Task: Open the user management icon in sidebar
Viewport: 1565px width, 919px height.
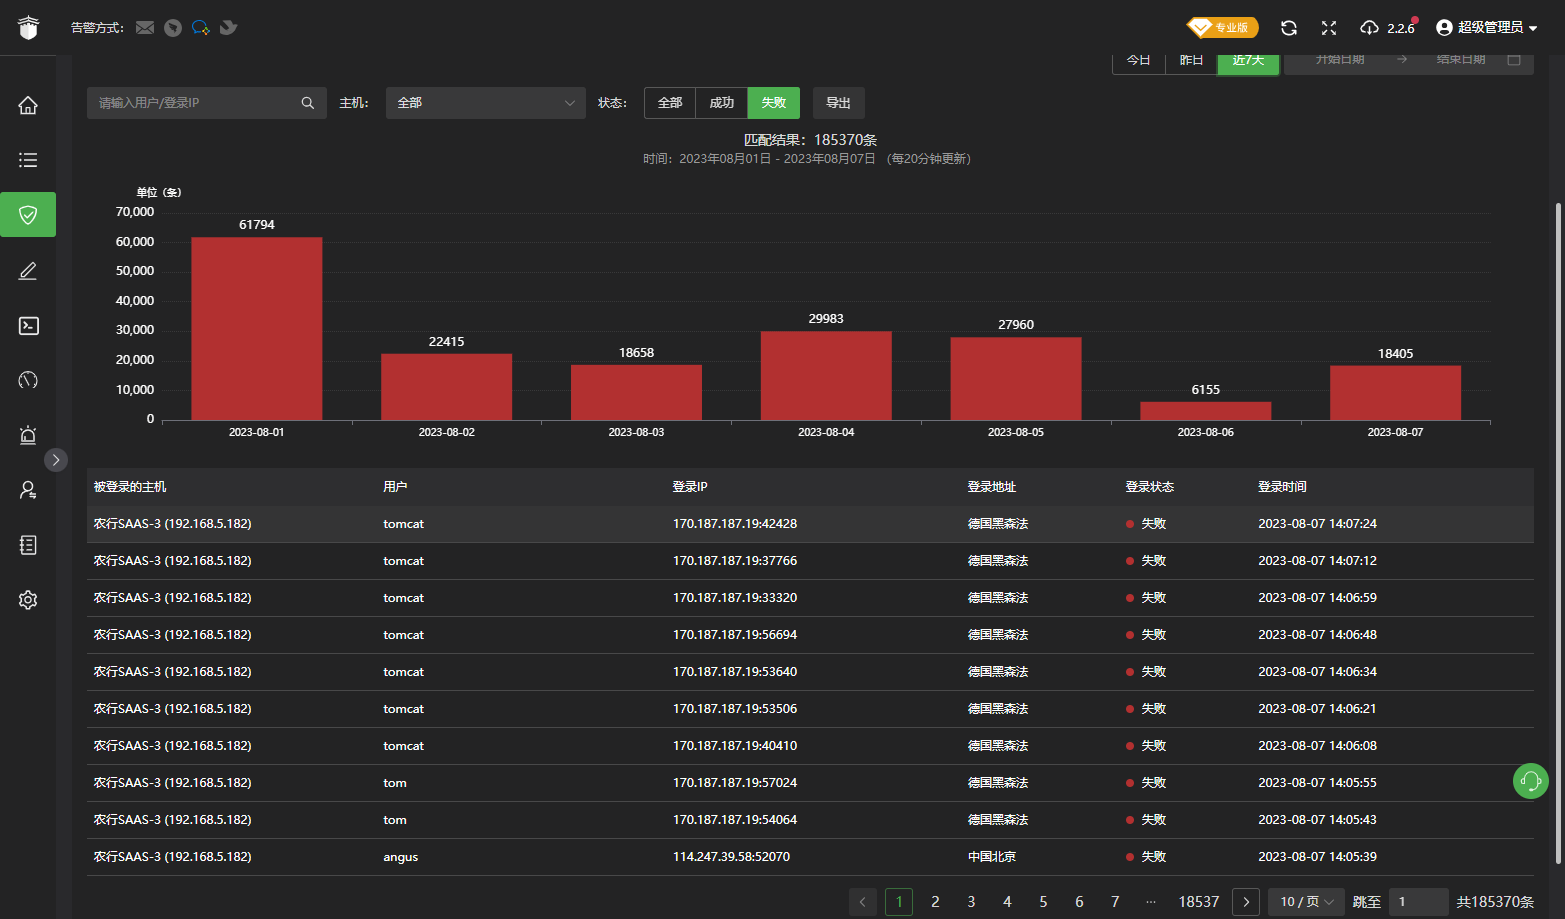Action: click(28, 490)
